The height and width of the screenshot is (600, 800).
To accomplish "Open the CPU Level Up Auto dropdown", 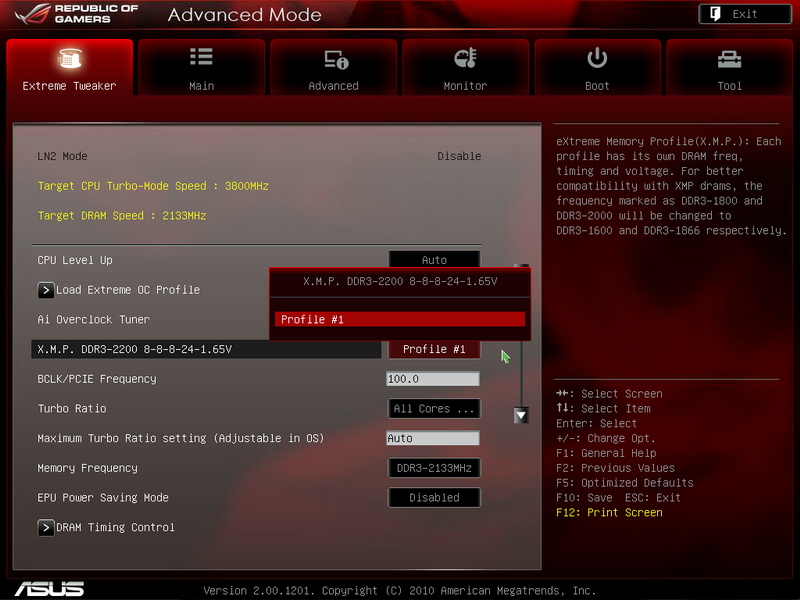I will point(434,259).
